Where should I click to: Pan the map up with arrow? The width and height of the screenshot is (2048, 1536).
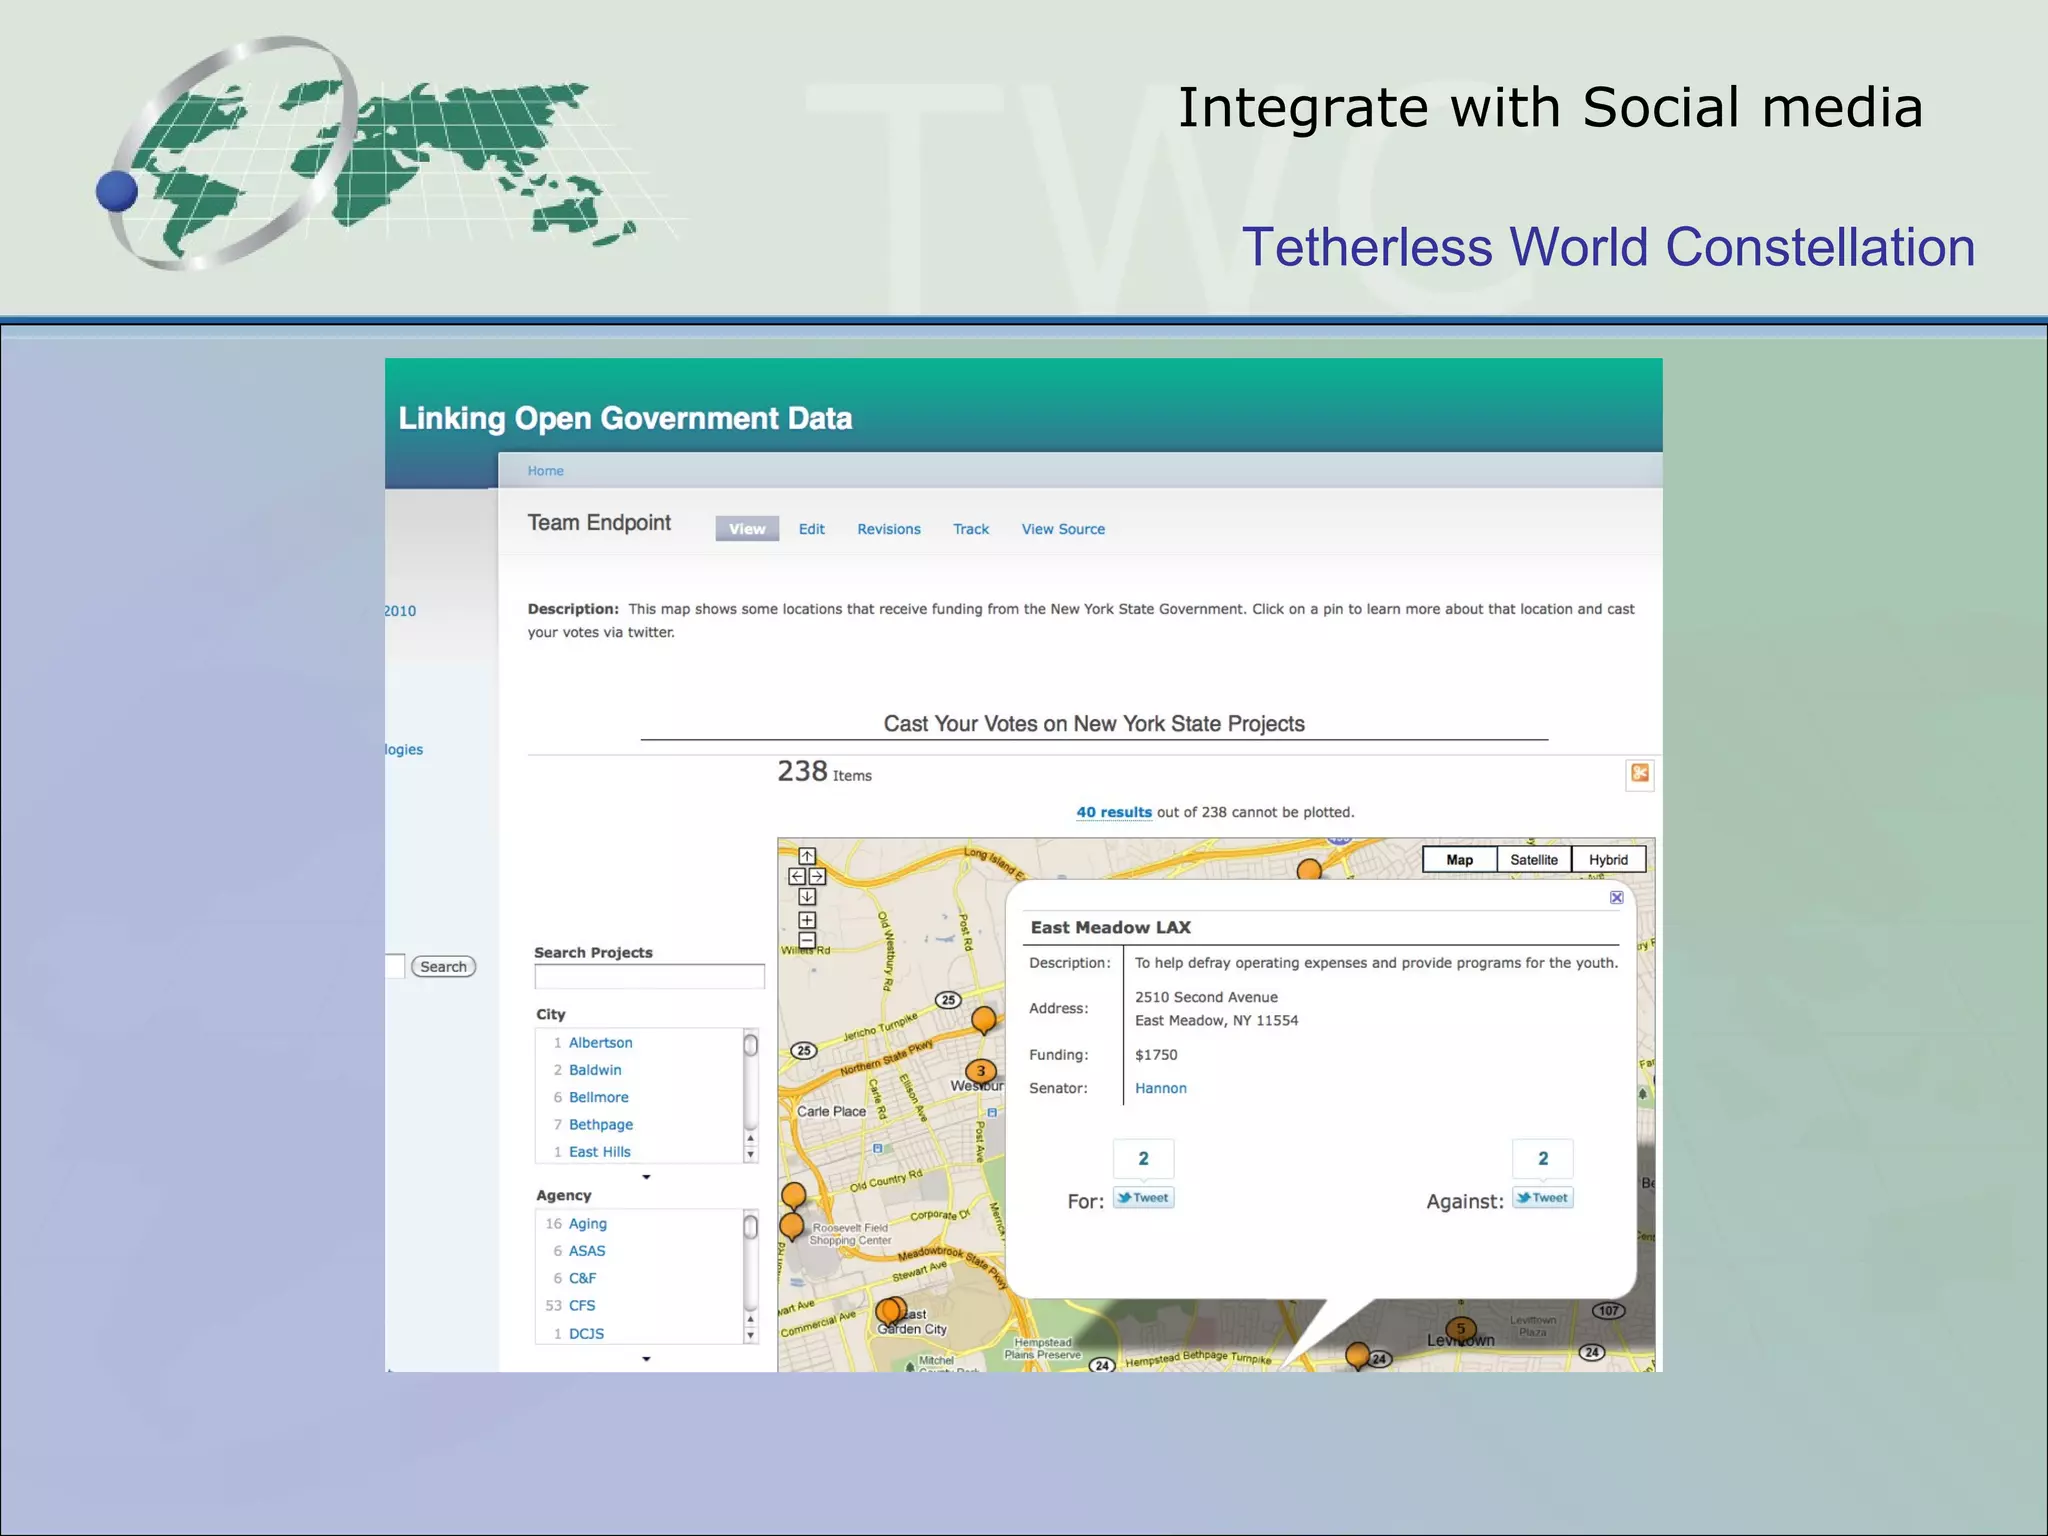click(x=807, y=856)
